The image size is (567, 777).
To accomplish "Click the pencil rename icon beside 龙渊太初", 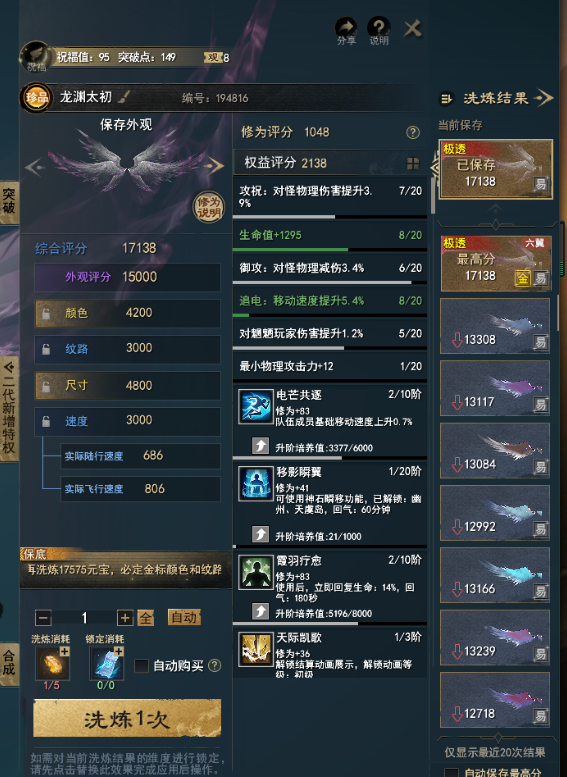I will pyautogui.click(x=124, y=97).
